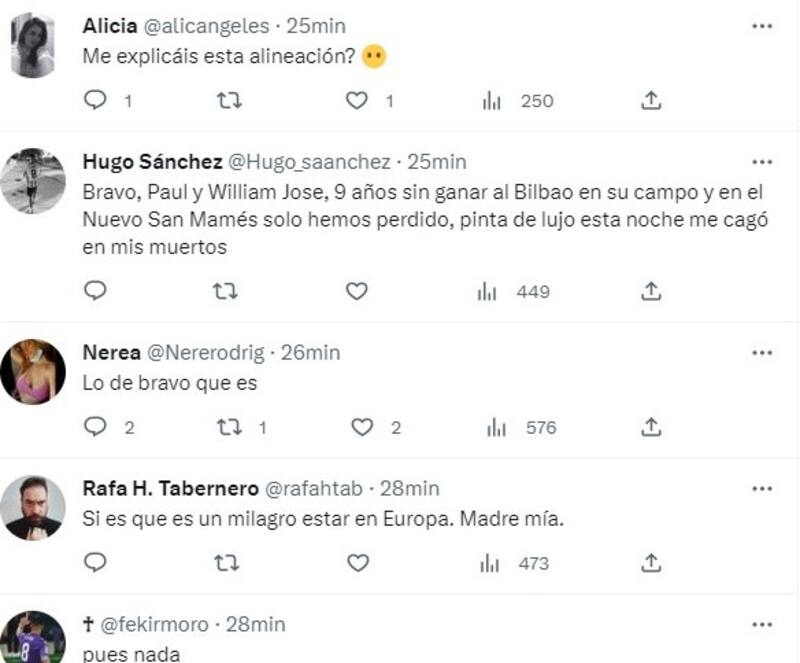Share Rafa H. Tabernero's tweet
Image resolution: width=800 pixels, height=663 pixels.
651,563
